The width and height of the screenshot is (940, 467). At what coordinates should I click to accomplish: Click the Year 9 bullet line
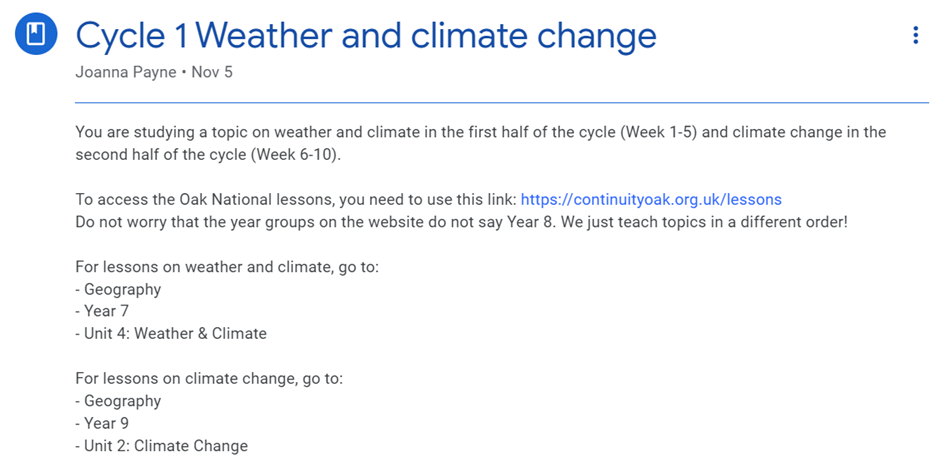(x=102, y=423)
